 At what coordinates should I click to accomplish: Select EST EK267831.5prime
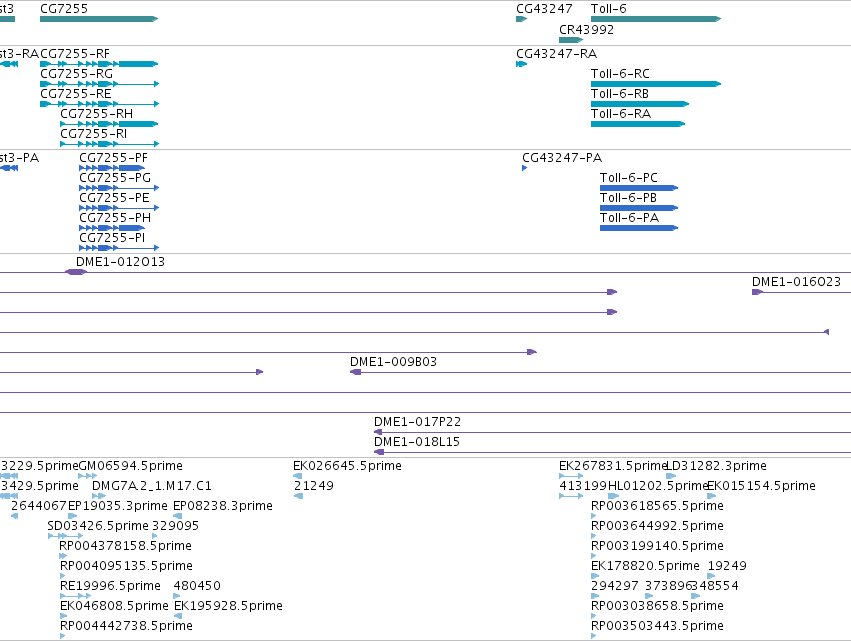pos(571,476)
